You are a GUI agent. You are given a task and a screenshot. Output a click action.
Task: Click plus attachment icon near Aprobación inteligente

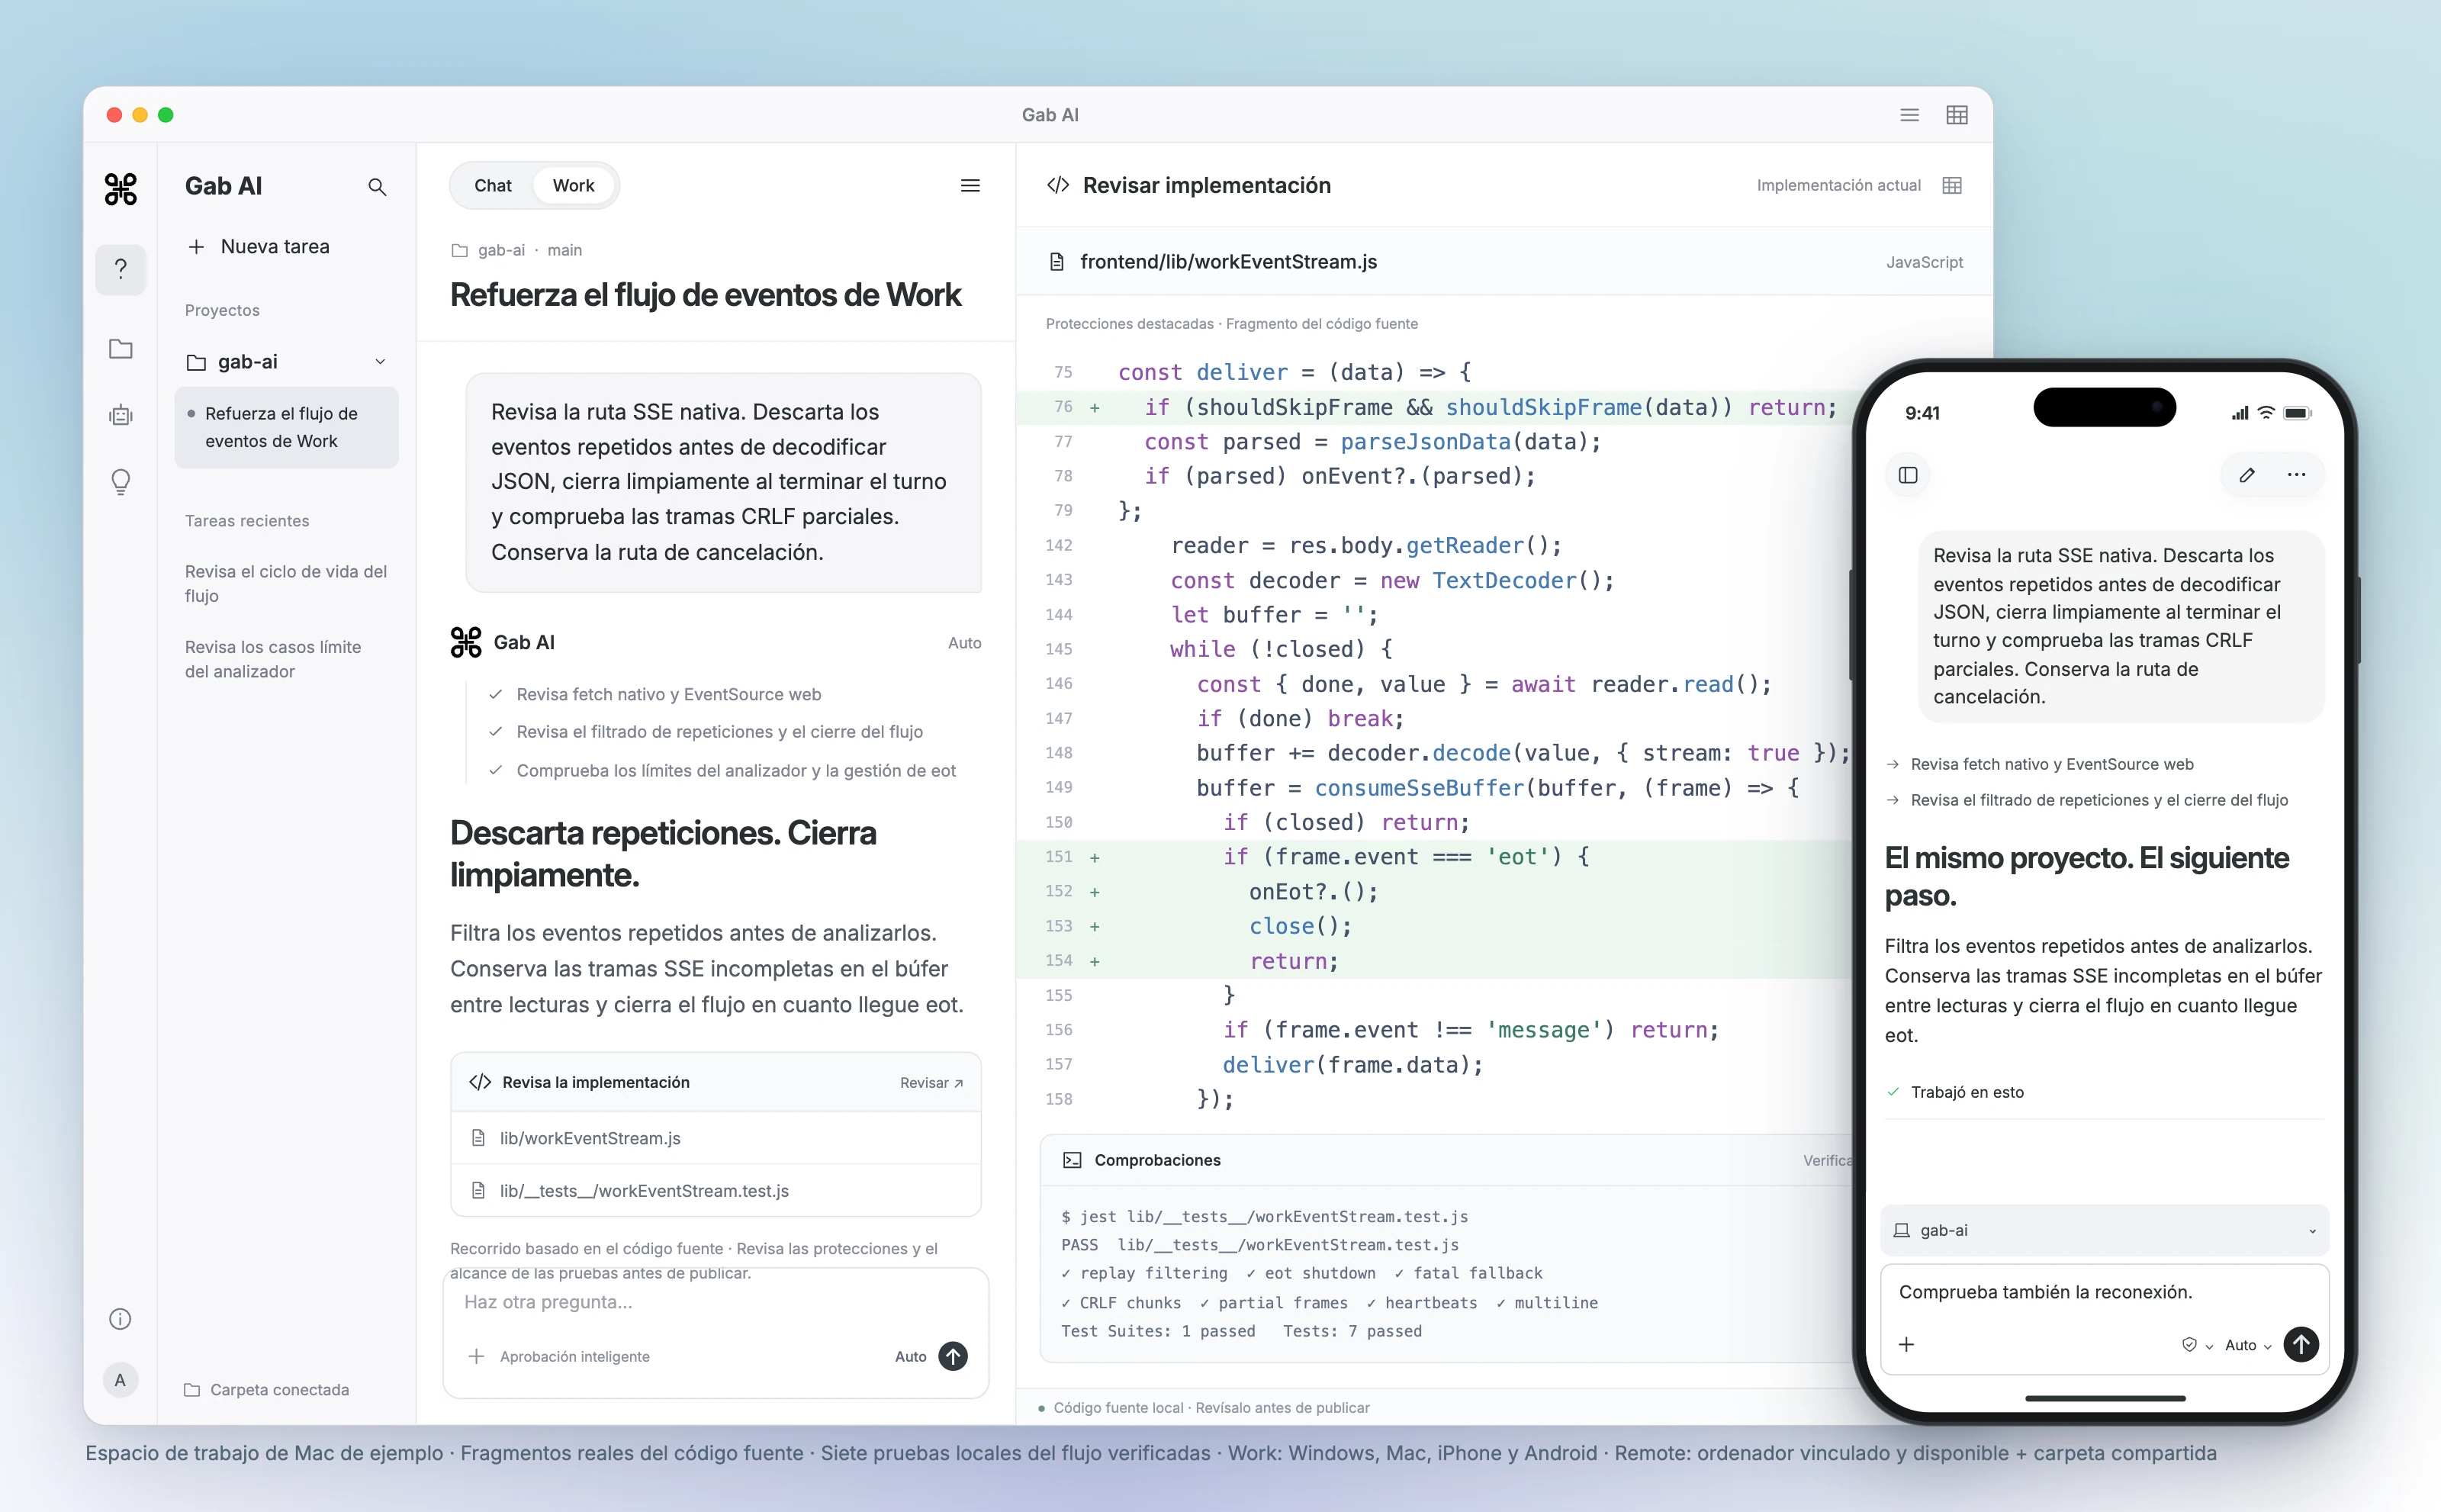[477, 1356]
